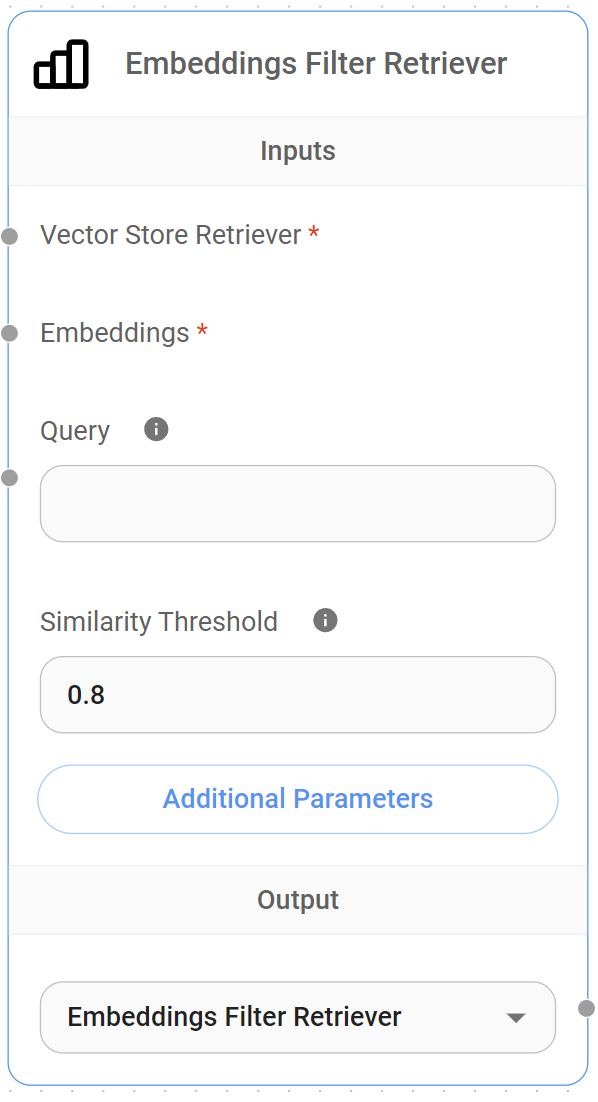Select the Output section header
This screenshot has height=1102, width=598.
click(x=297, y=899)
